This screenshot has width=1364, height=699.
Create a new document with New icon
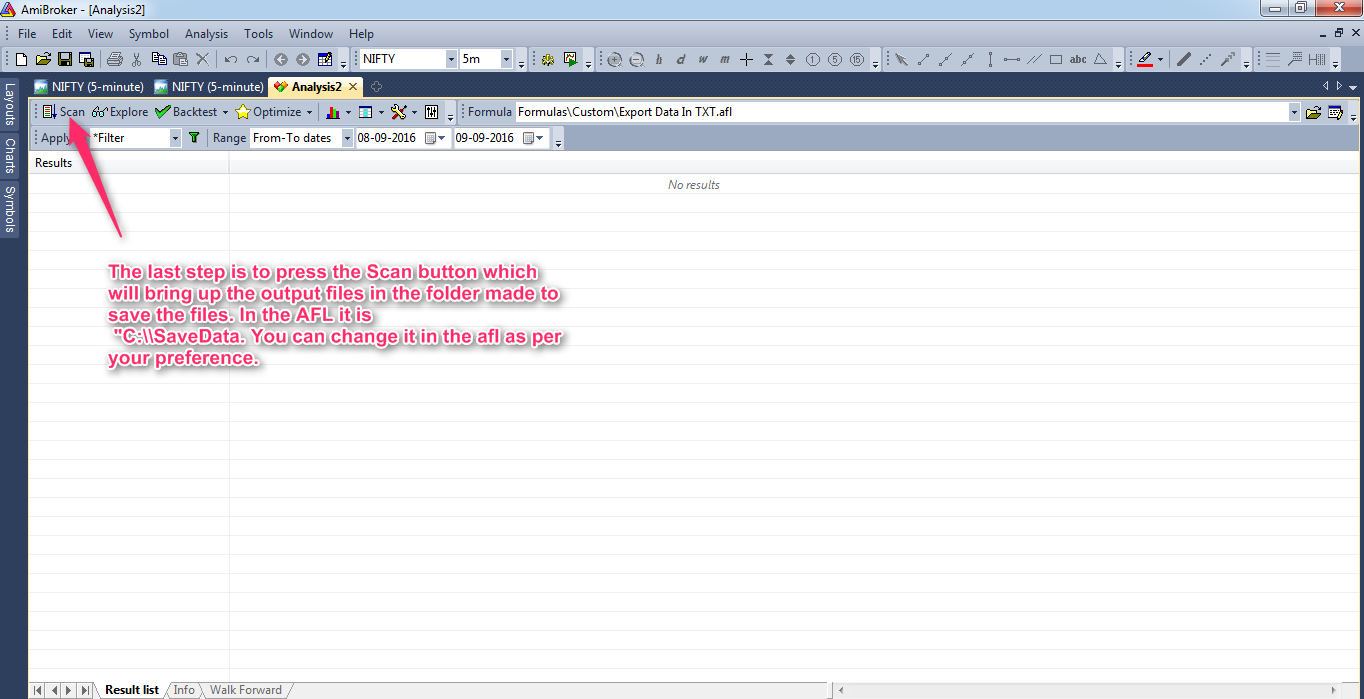[21, 59]
